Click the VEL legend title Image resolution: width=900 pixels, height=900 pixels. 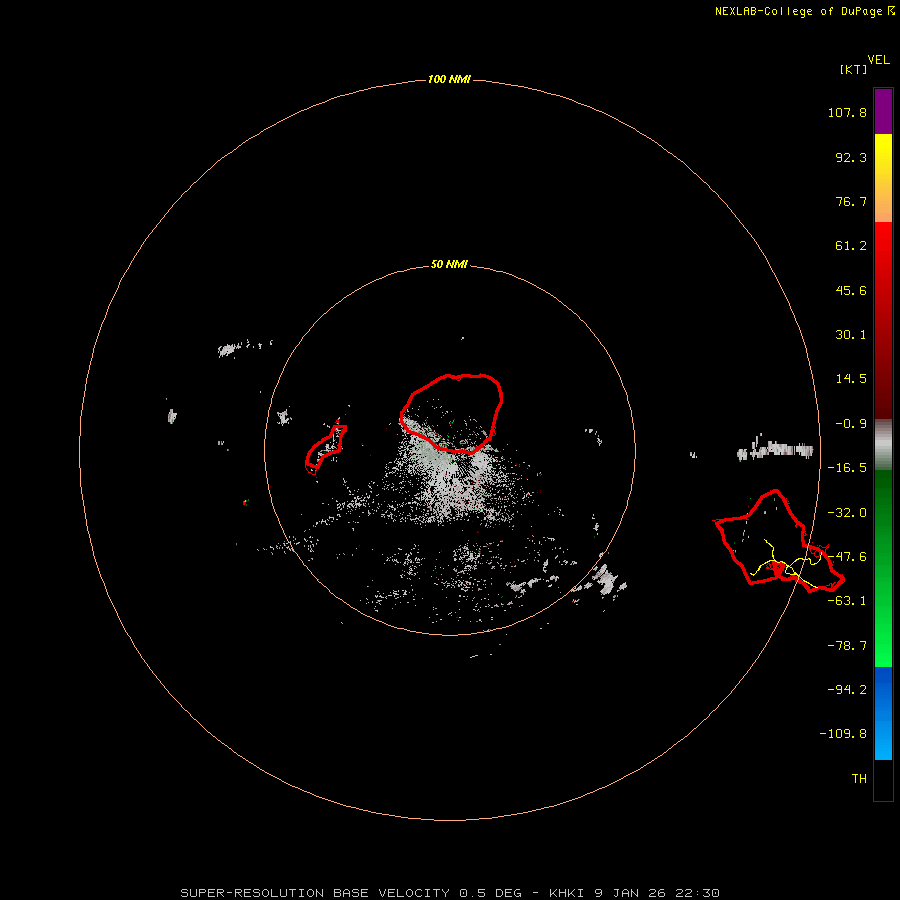pos(878,60)
